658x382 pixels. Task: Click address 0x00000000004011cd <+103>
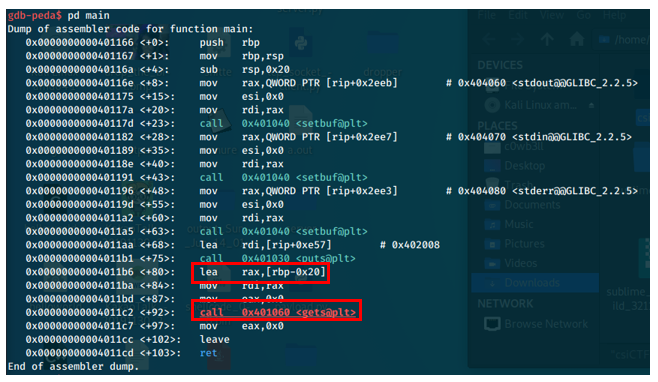103,353
